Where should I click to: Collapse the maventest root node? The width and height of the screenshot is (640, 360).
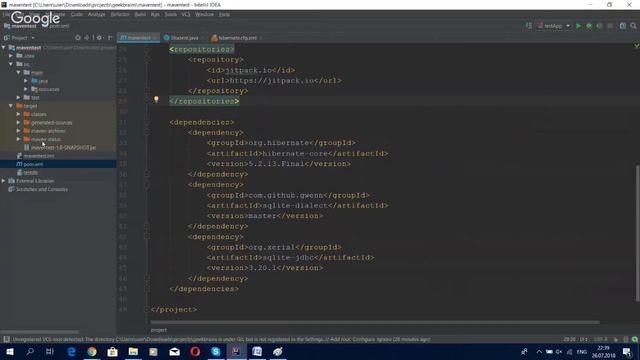(x=4, y=47)
